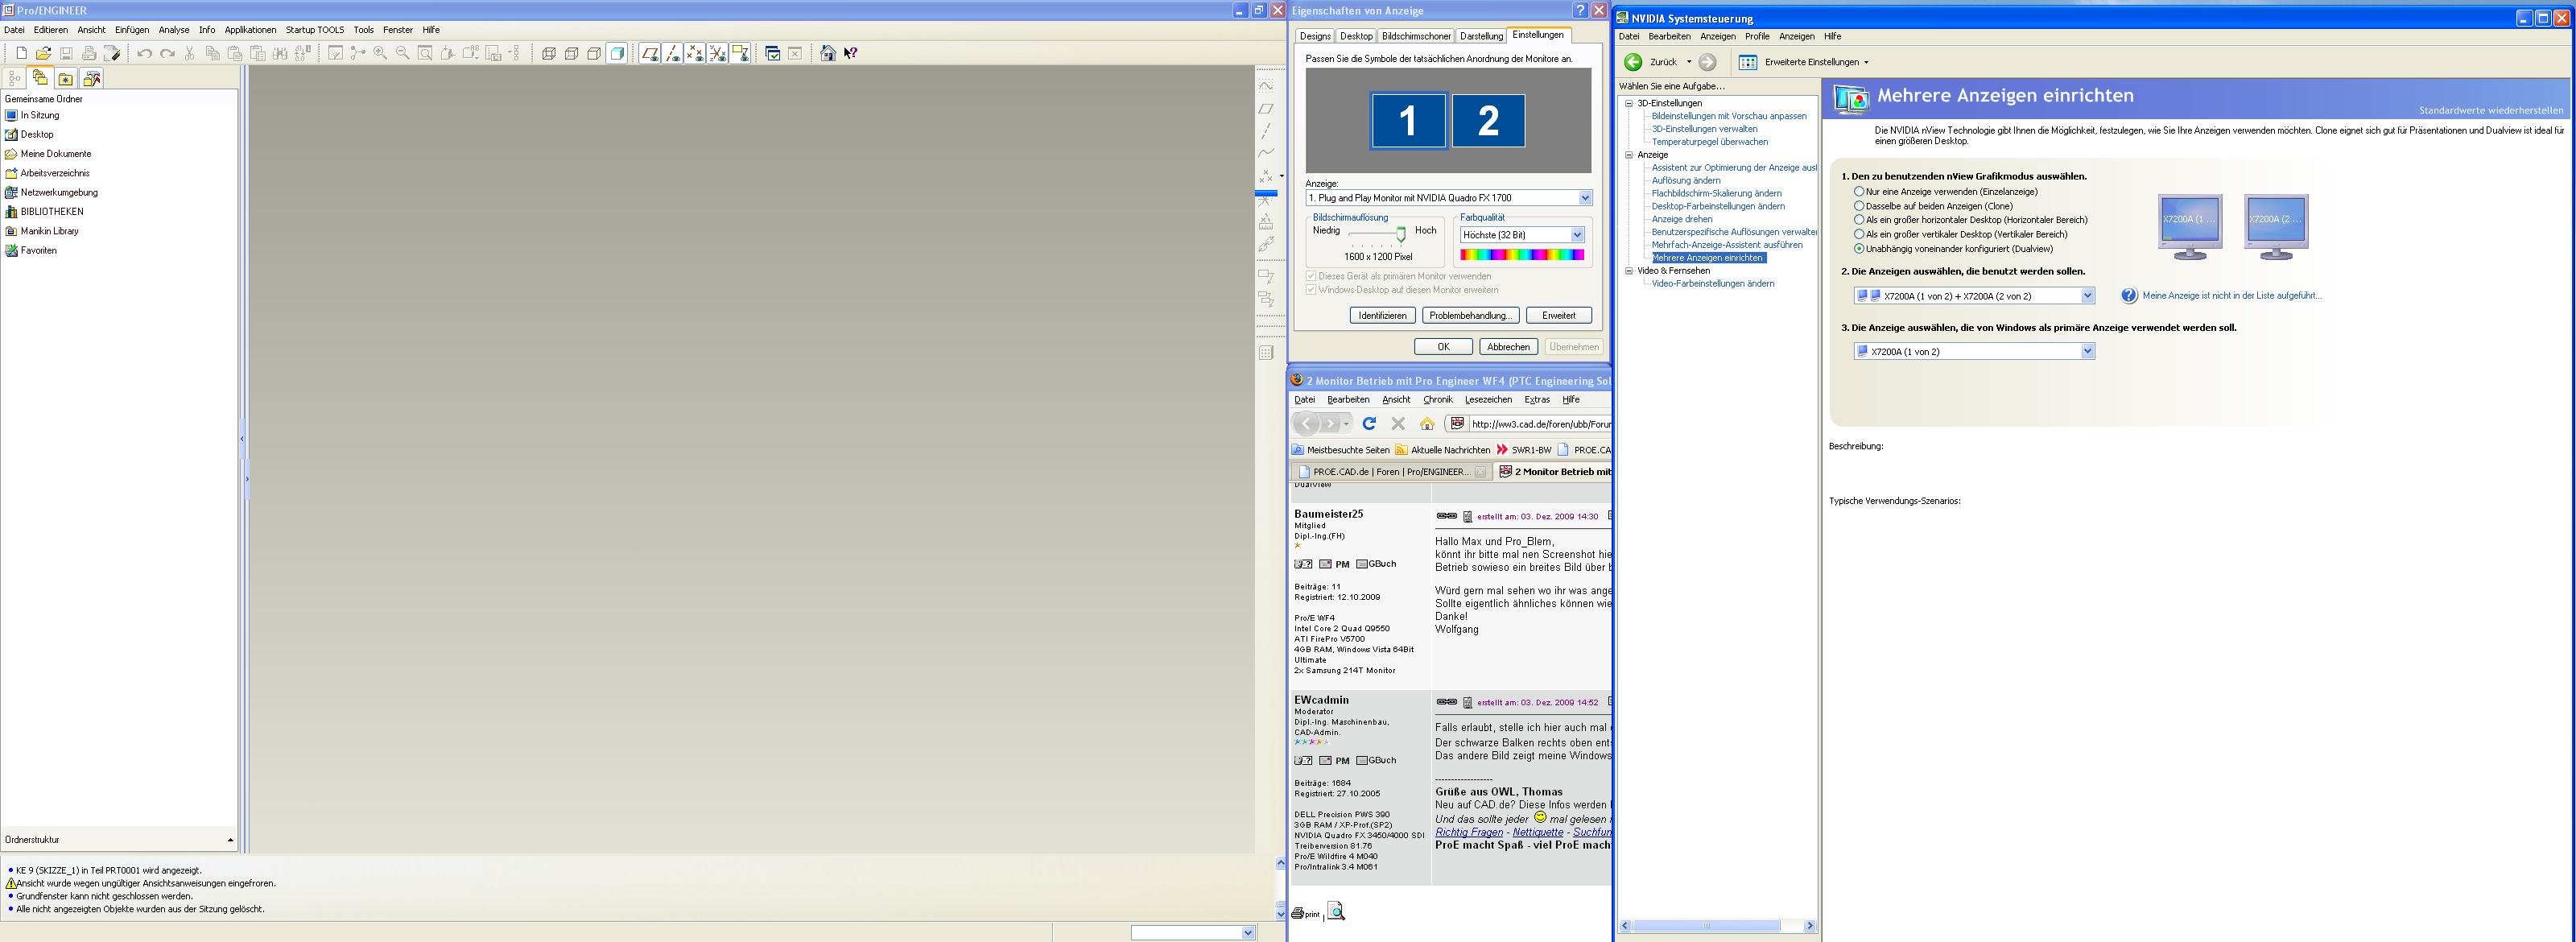The height and width of the screenshot is (942, 2576).
Task: Click the sketch tool in right feature toolbar
Action: tap(1266, 85)
